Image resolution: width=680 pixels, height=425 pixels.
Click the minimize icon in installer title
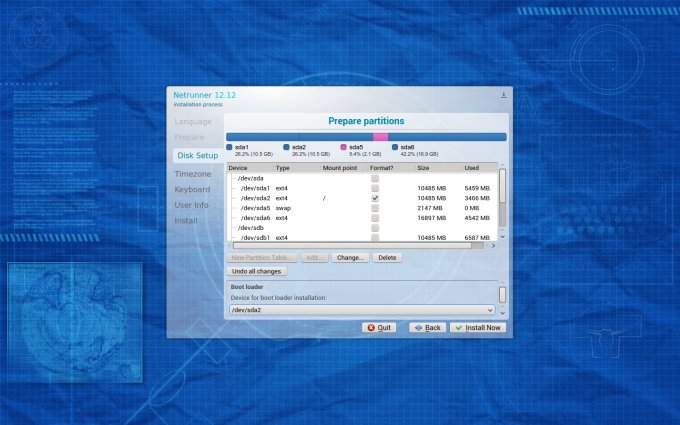[503, 95]
